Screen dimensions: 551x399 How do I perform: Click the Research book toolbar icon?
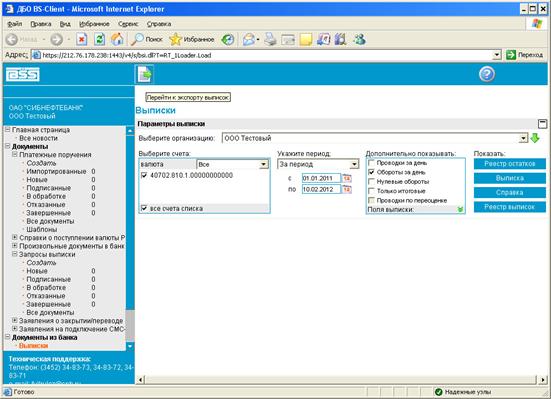tap(341, 39)
